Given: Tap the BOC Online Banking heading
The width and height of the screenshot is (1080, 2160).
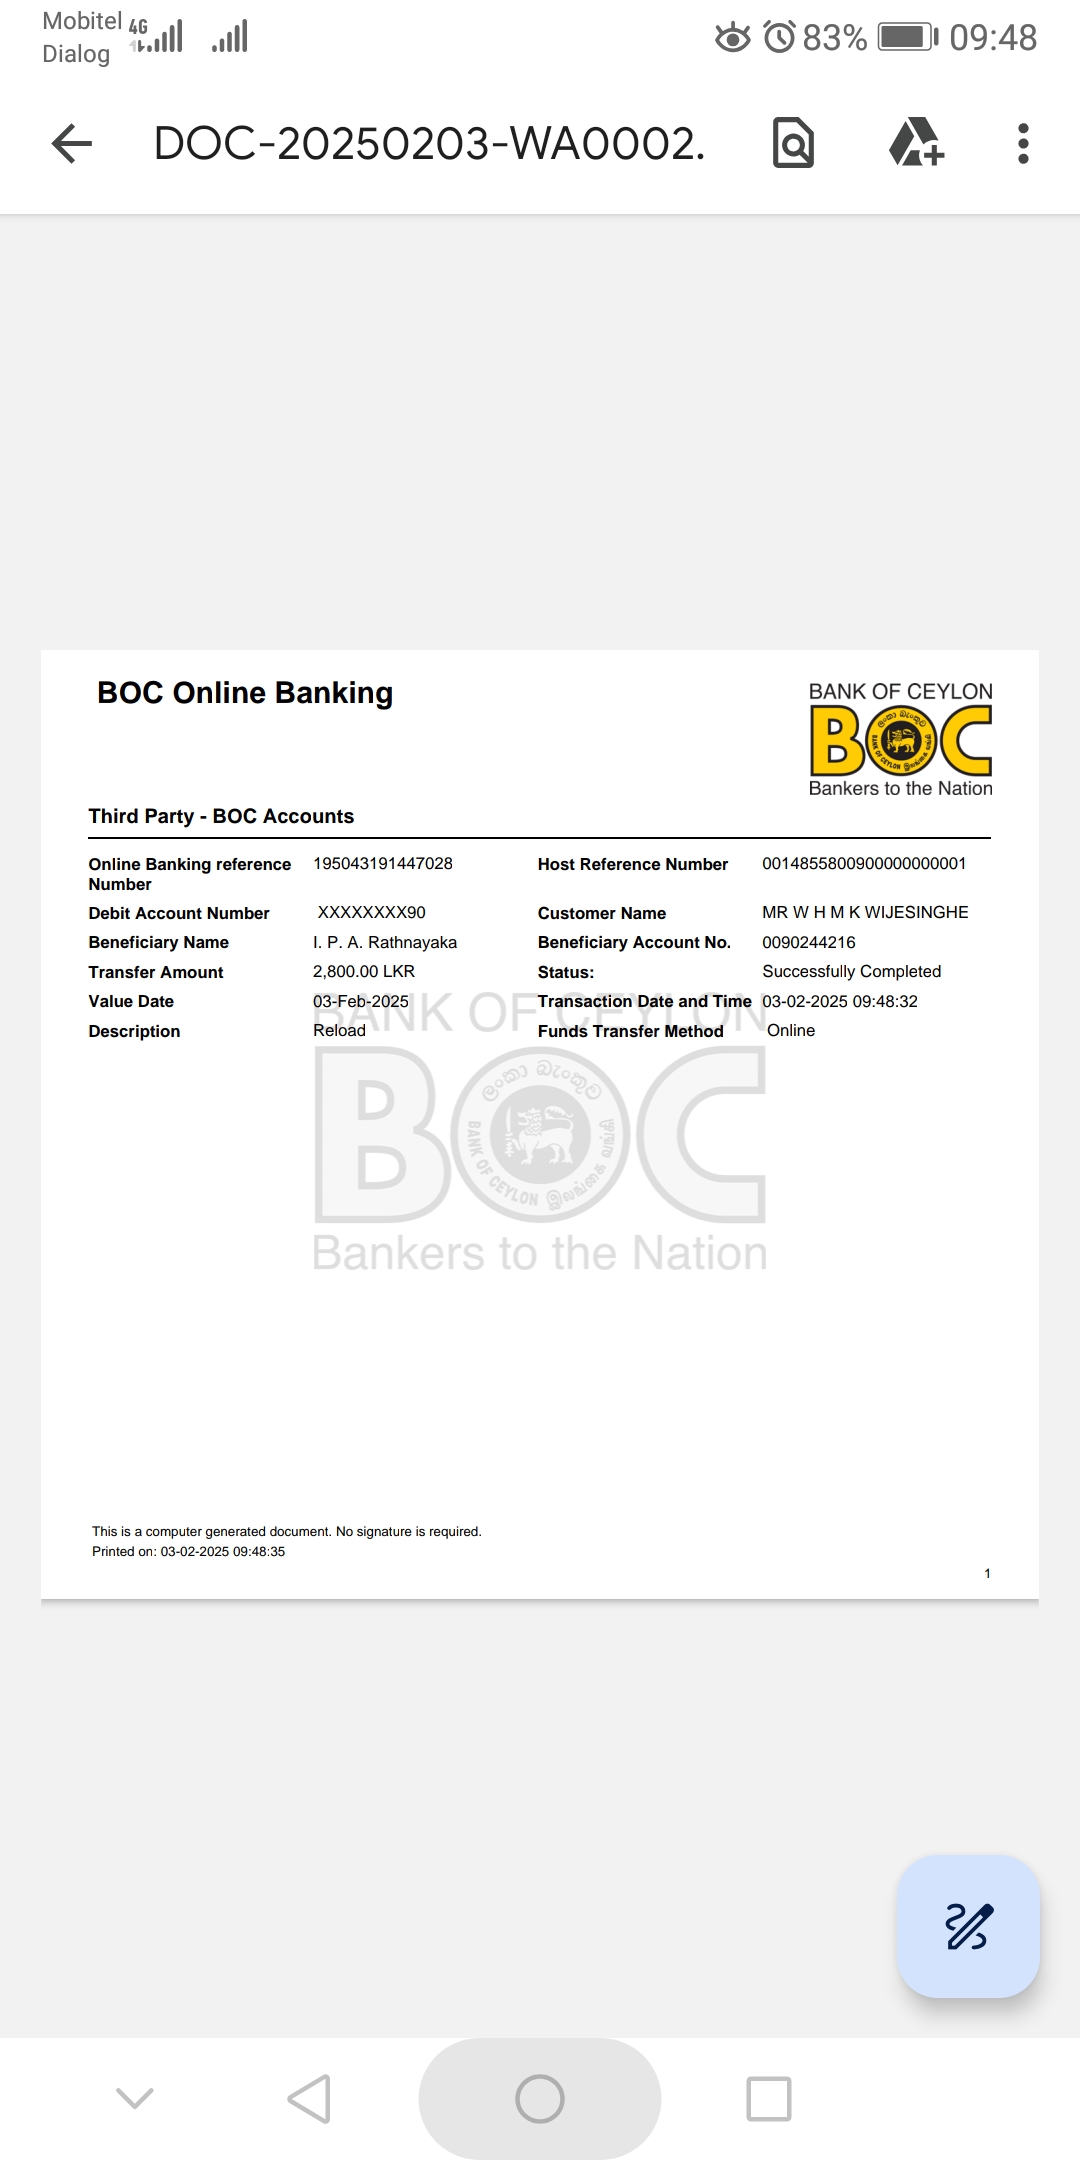Looking at the screenshot, I should 245,693.
